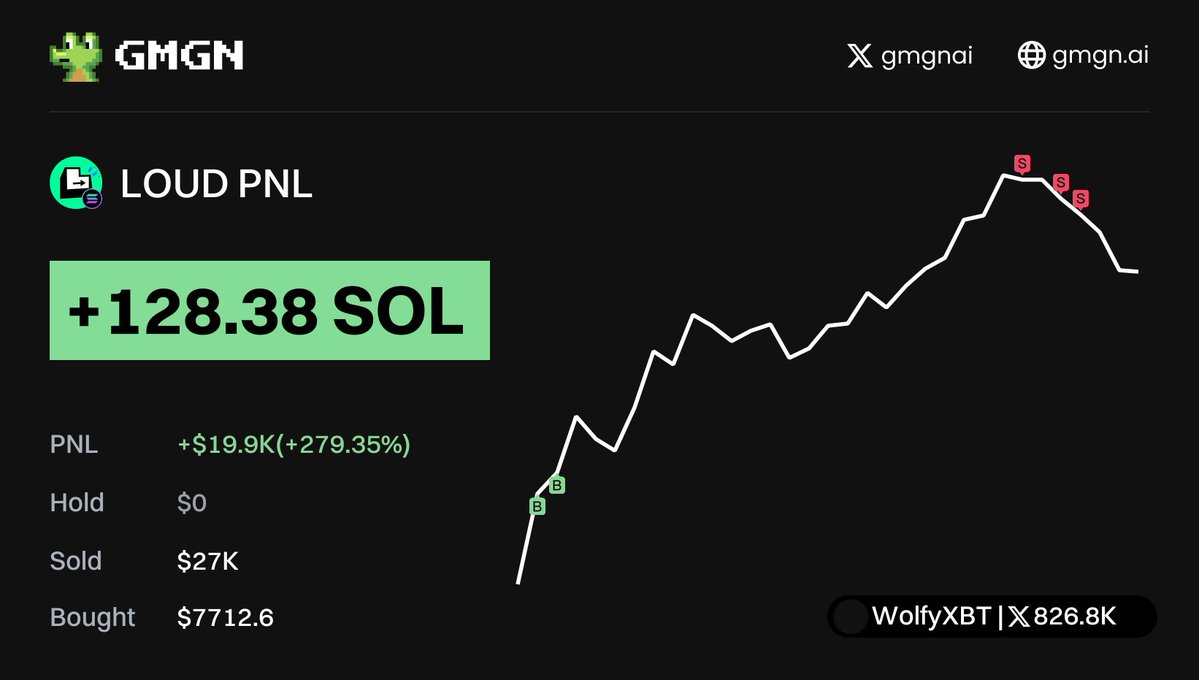Click the WolfyXBT username badge
Screen dimensions: 1199x680
[992, 617]
